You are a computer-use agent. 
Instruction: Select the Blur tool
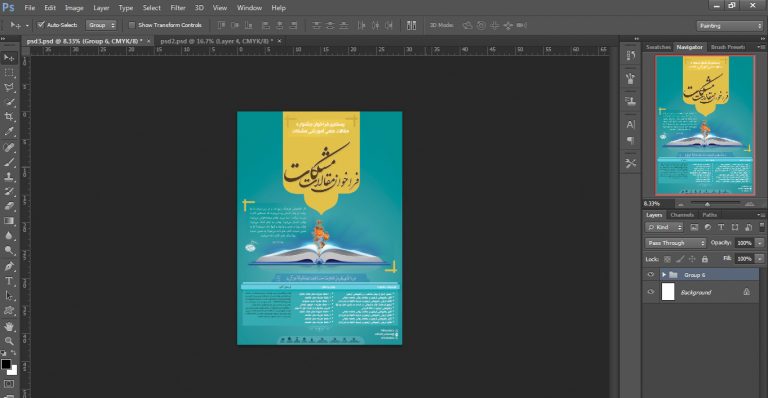click(x=9, y=235)
